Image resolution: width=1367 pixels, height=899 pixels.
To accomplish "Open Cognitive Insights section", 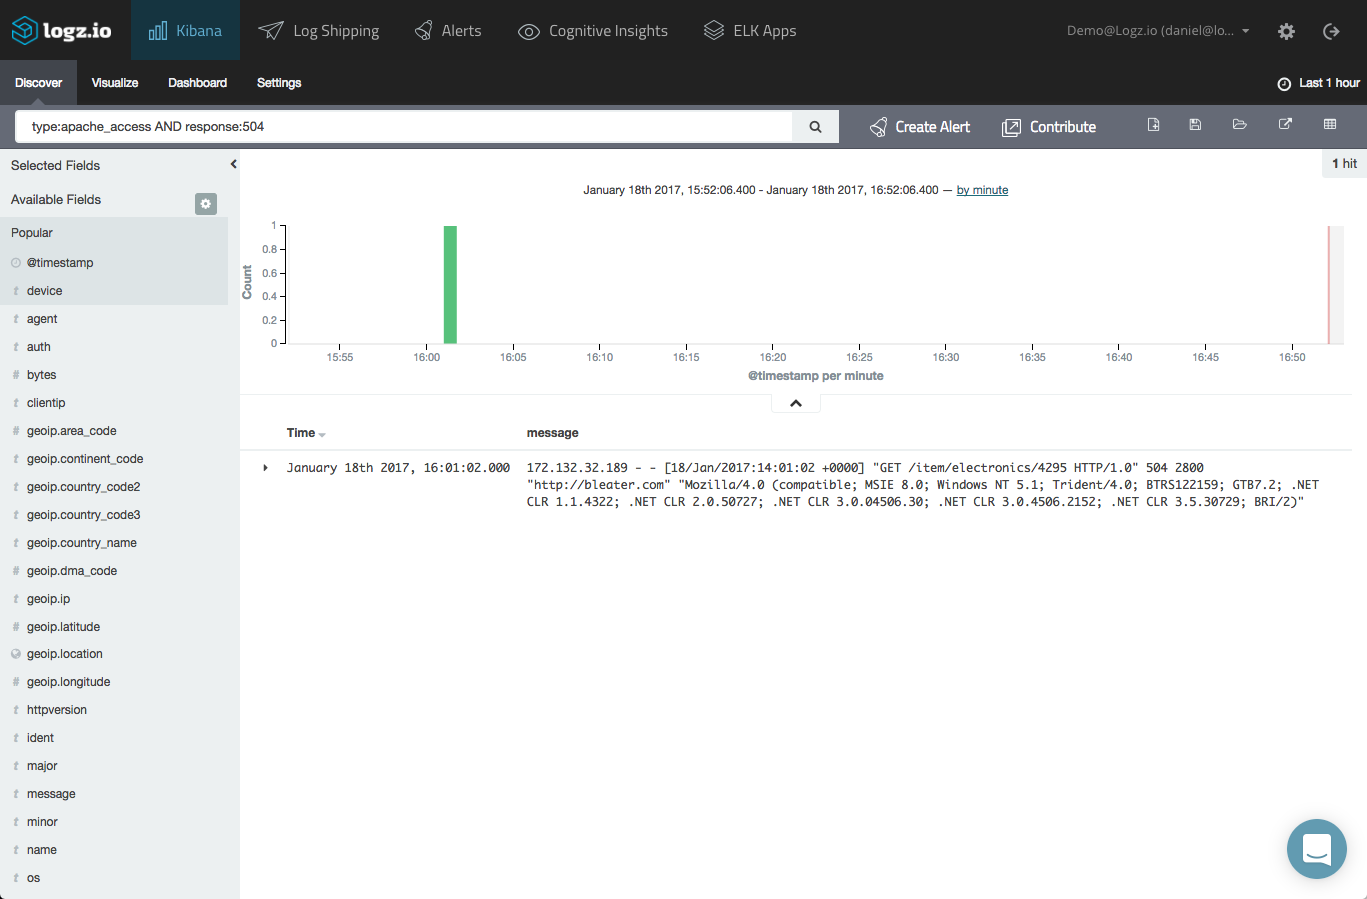I will (593, 31).
